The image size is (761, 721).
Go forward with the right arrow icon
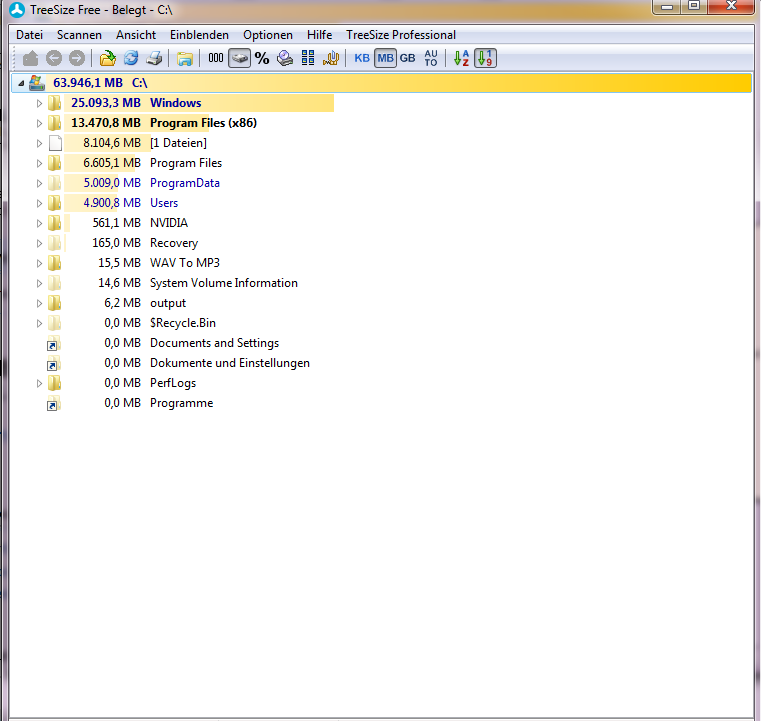(77, 58)
